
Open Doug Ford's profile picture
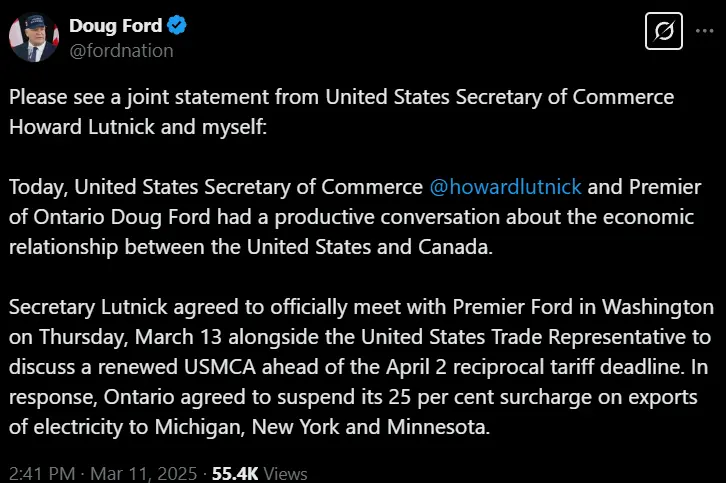coord(33,38)
